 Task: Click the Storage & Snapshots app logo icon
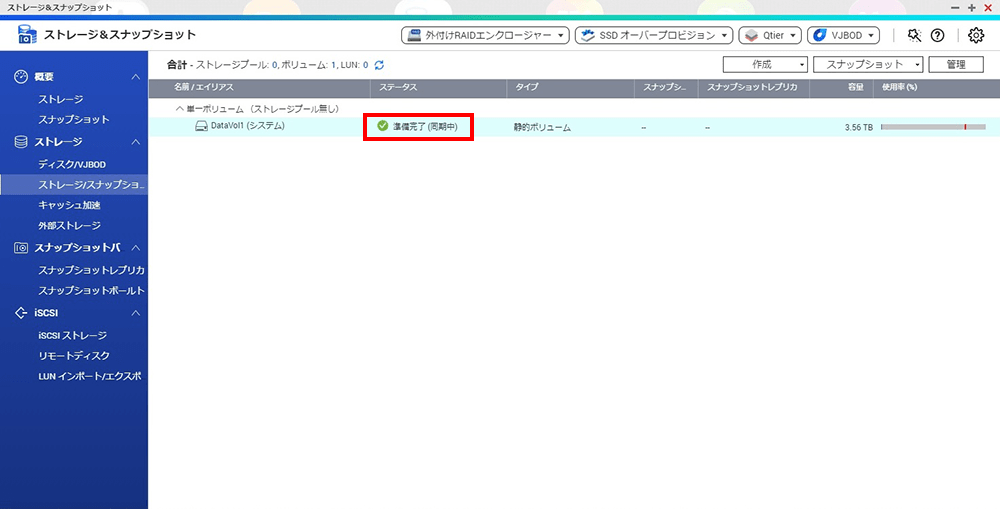tap(27, 34)
